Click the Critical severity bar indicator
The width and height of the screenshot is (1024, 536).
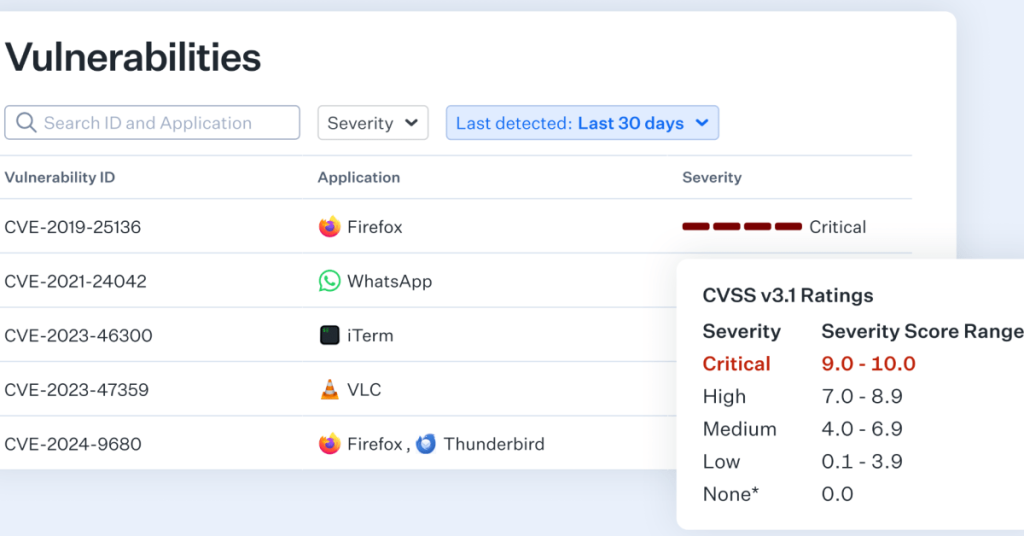[x=741, y=227]
